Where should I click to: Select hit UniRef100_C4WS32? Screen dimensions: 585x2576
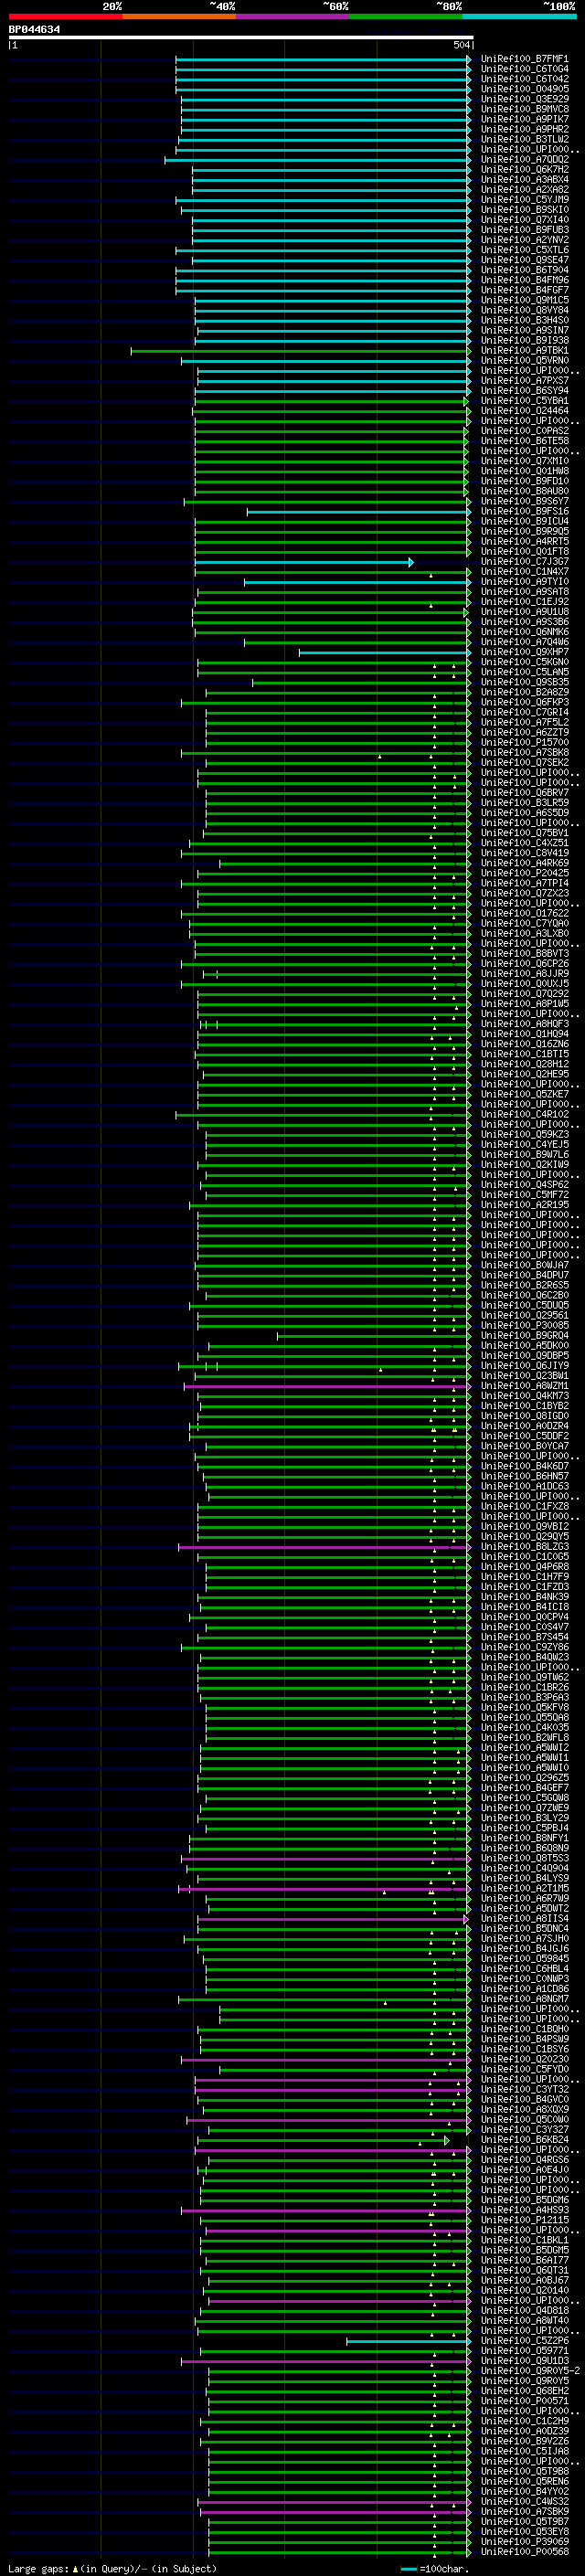point(524,2502)
